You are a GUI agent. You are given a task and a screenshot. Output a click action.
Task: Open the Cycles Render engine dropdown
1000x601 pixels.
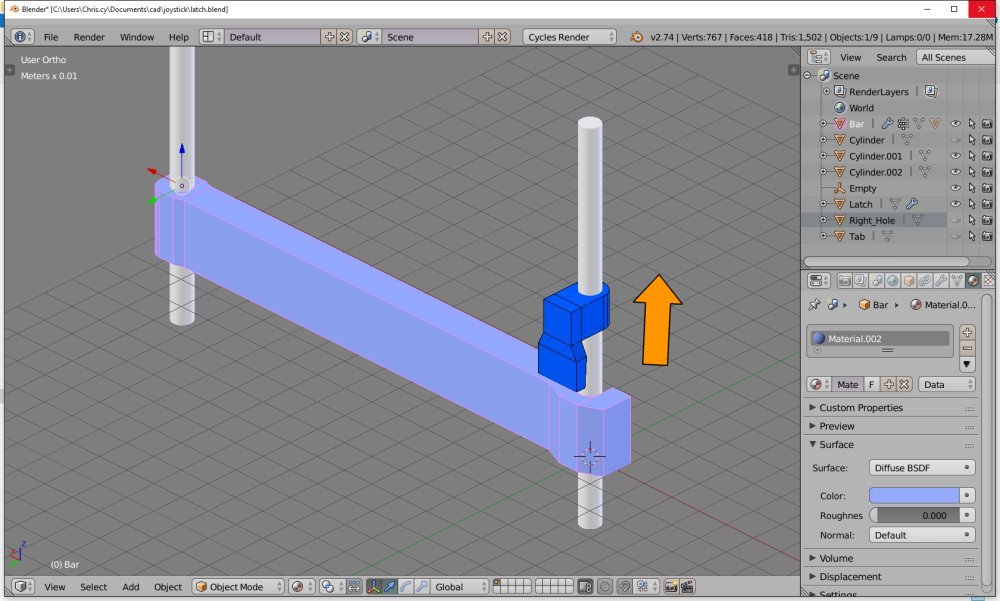click(x=570, y=37)
